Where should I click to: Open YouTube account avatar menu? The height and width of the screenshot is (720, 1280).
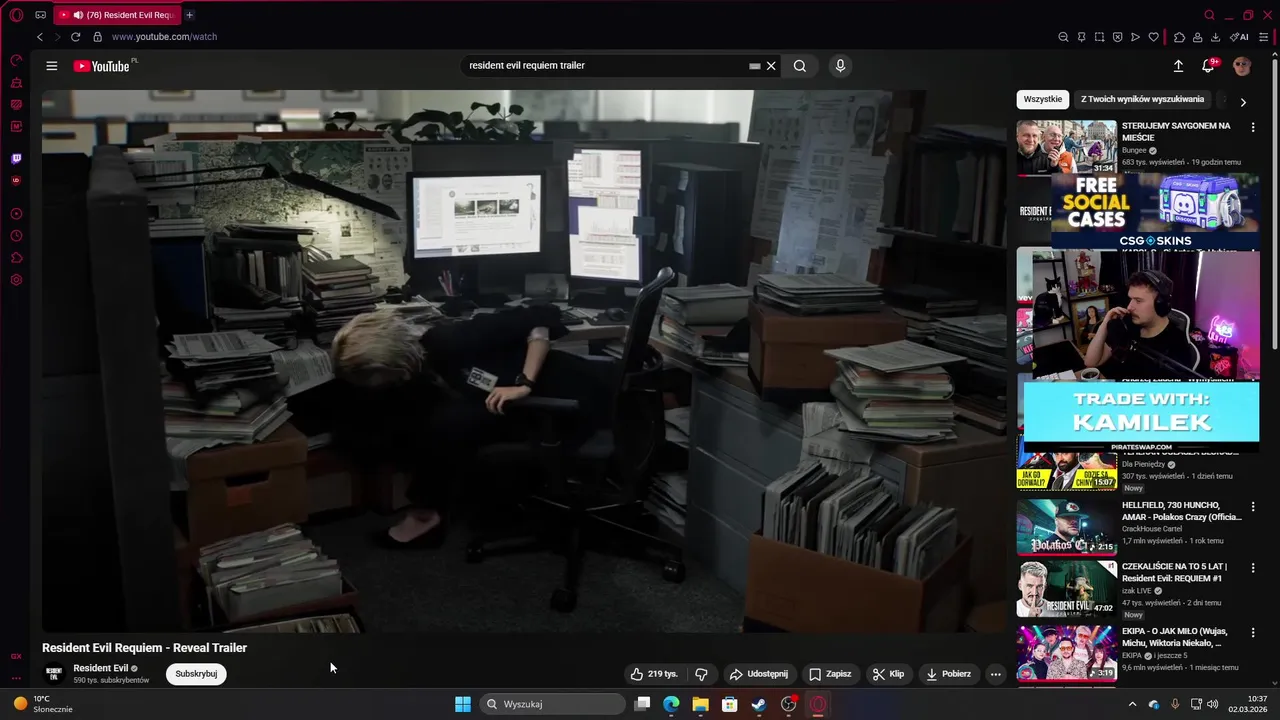tap(1242, 66)
